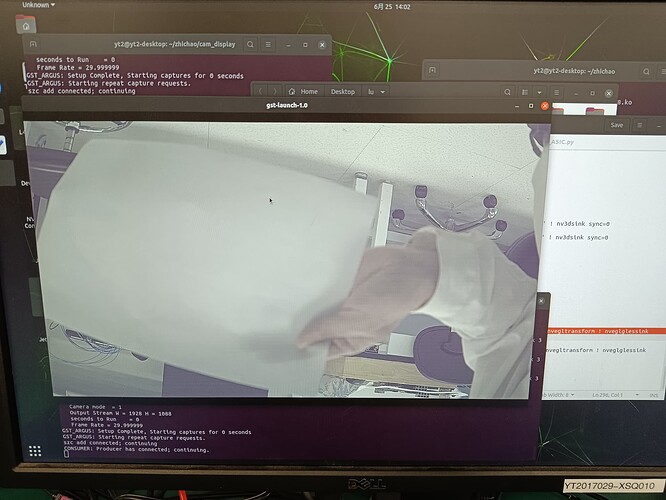Close the gst-launch-1.0 video window

(x=545, y=106)
